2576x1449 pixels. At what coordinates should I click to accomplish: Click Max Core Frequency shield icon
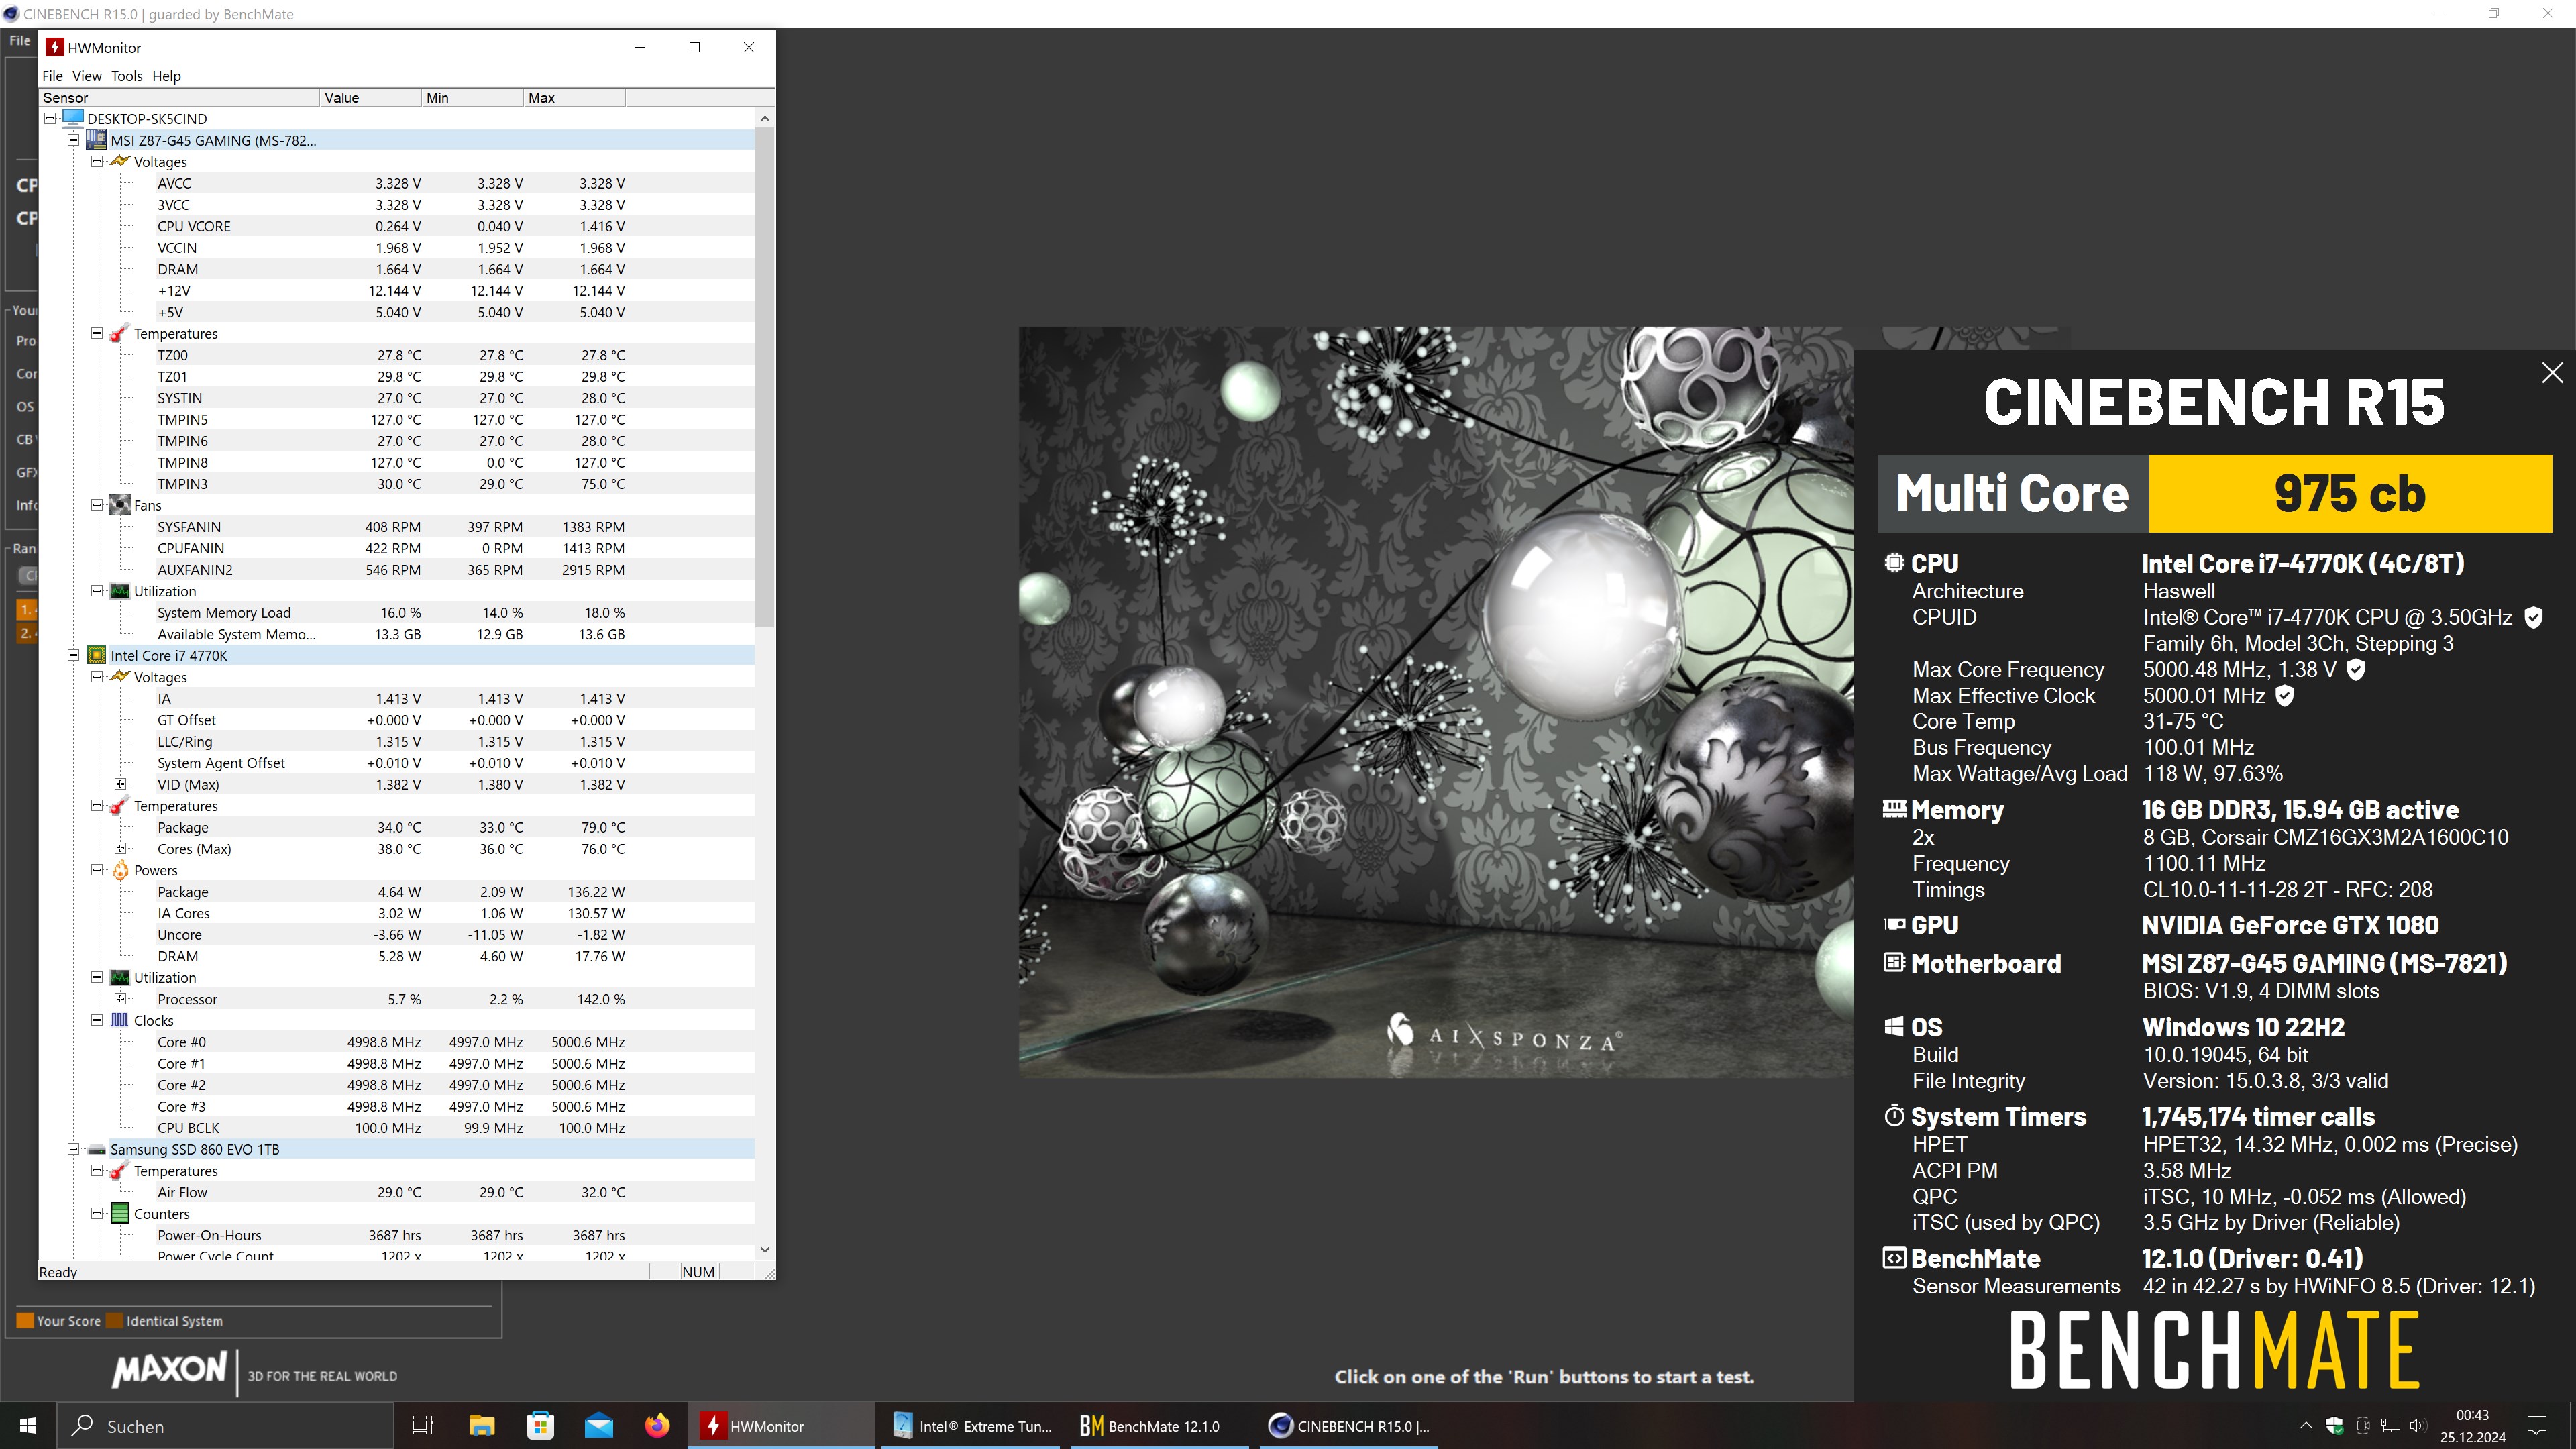[x=2356, y=669]
